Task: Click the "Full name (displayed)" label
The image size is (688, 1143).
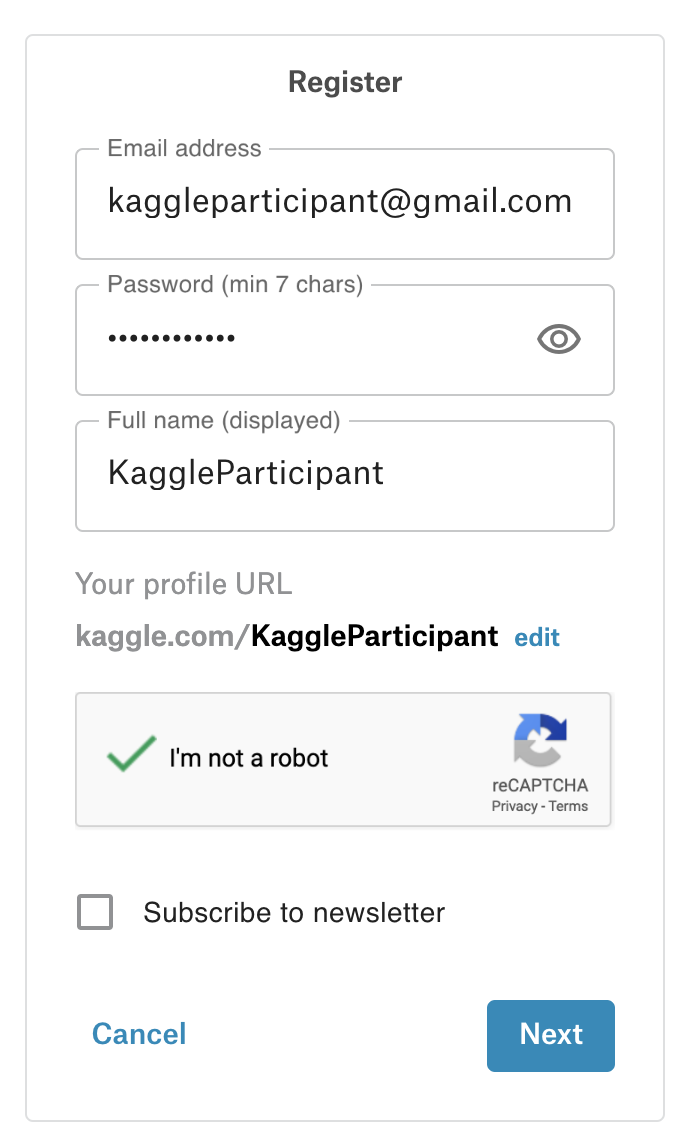Action: coord(224,421)
